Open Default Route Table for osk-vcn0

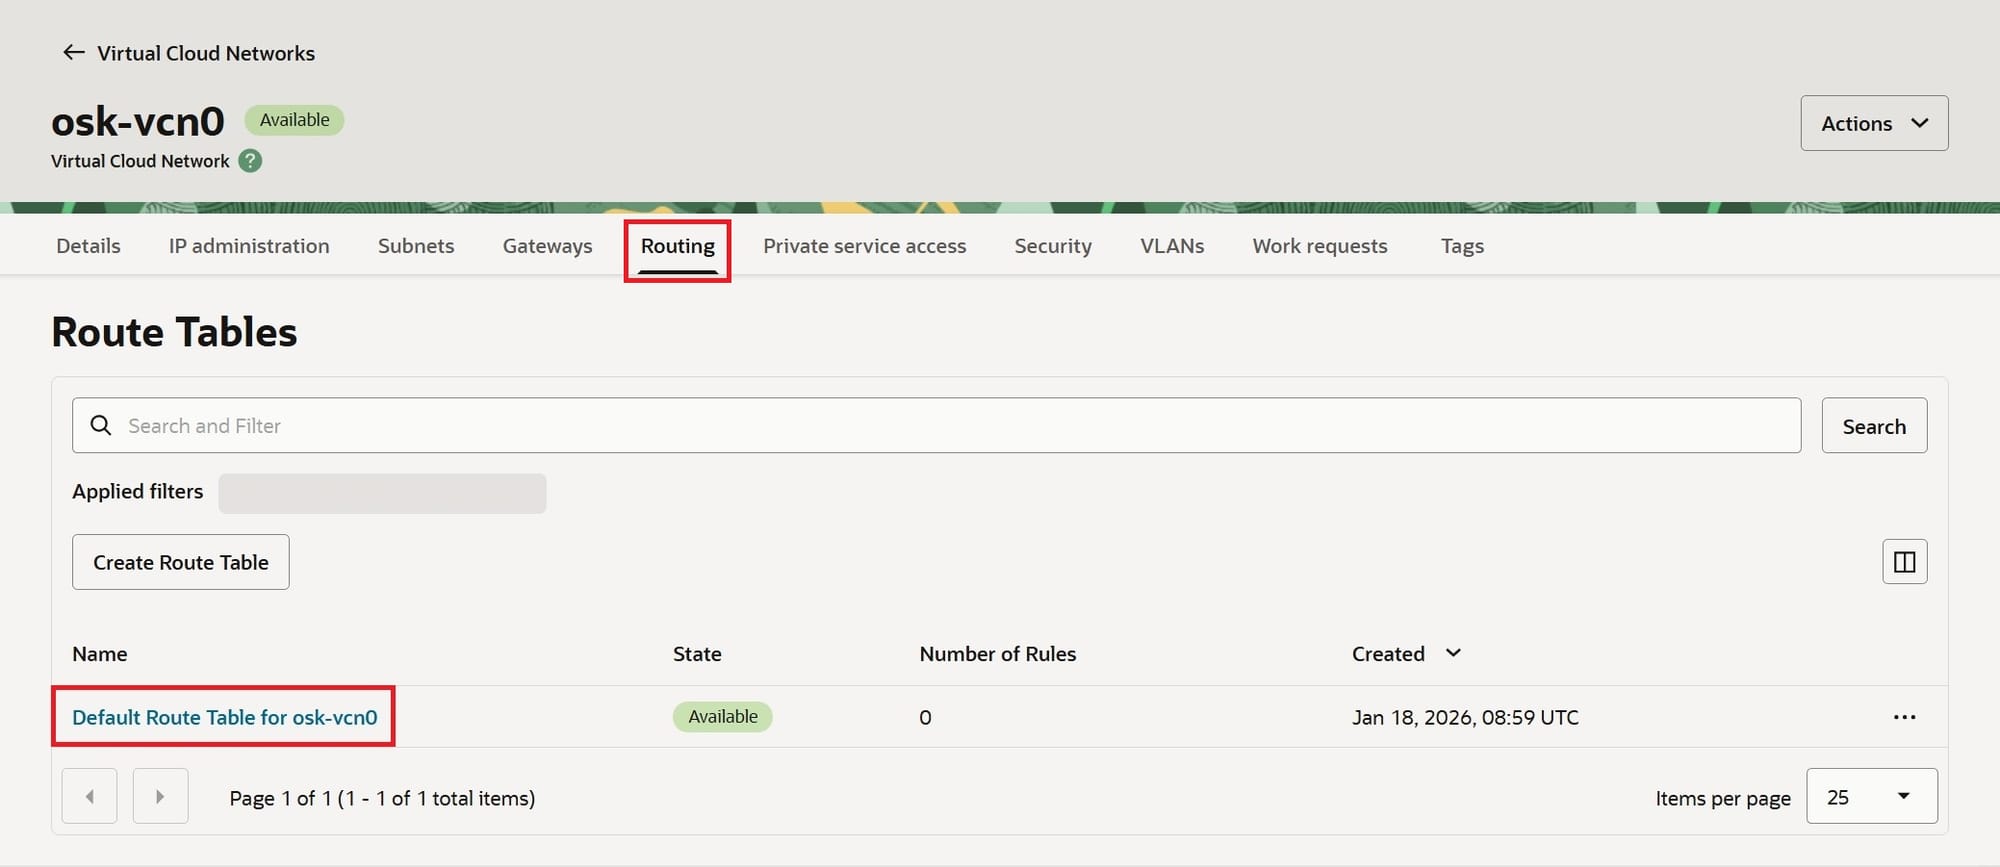click(x=225, y=717)
